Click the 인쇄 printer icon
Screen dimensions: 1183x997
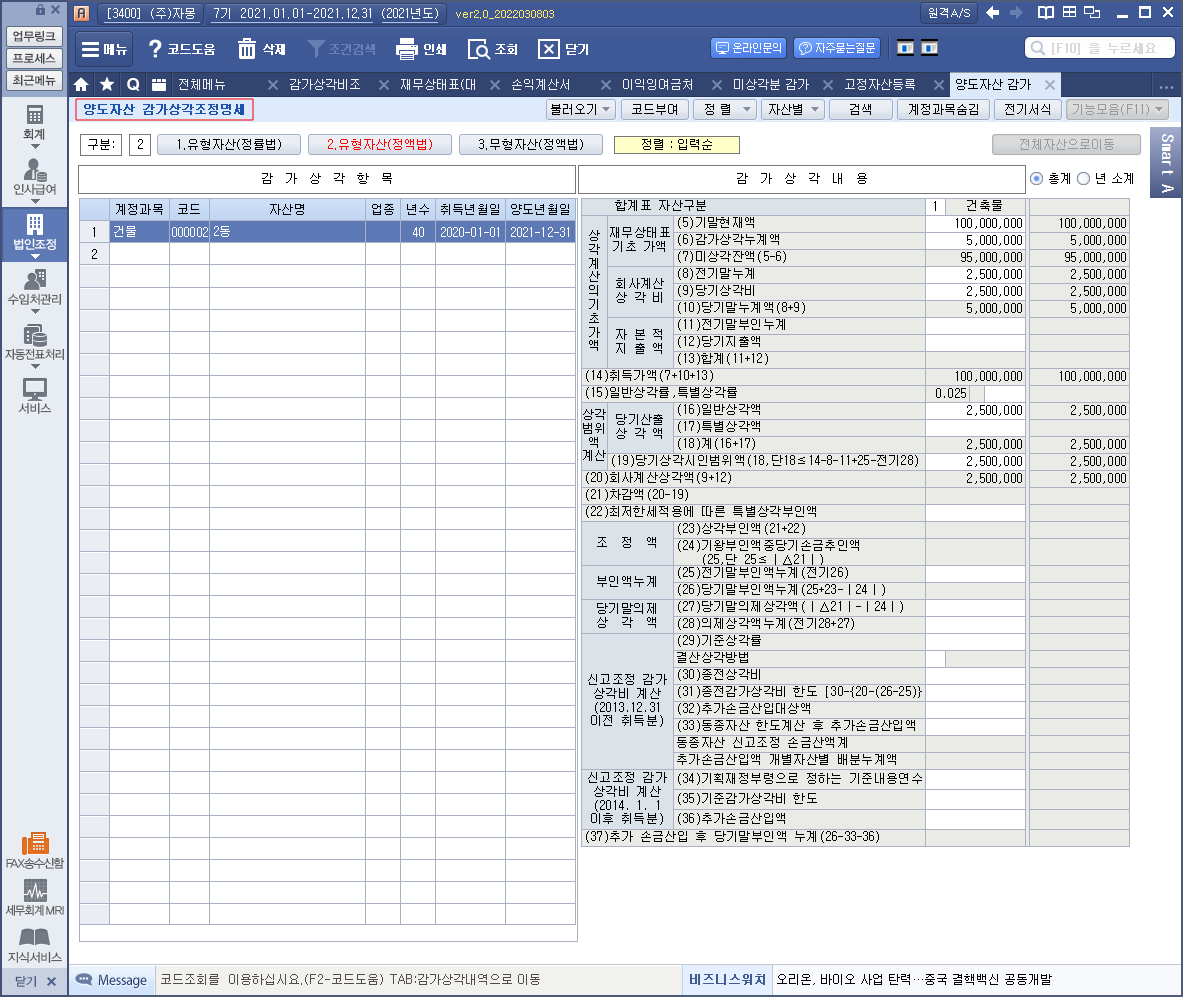pyautogui.click(x=405, y=49)
